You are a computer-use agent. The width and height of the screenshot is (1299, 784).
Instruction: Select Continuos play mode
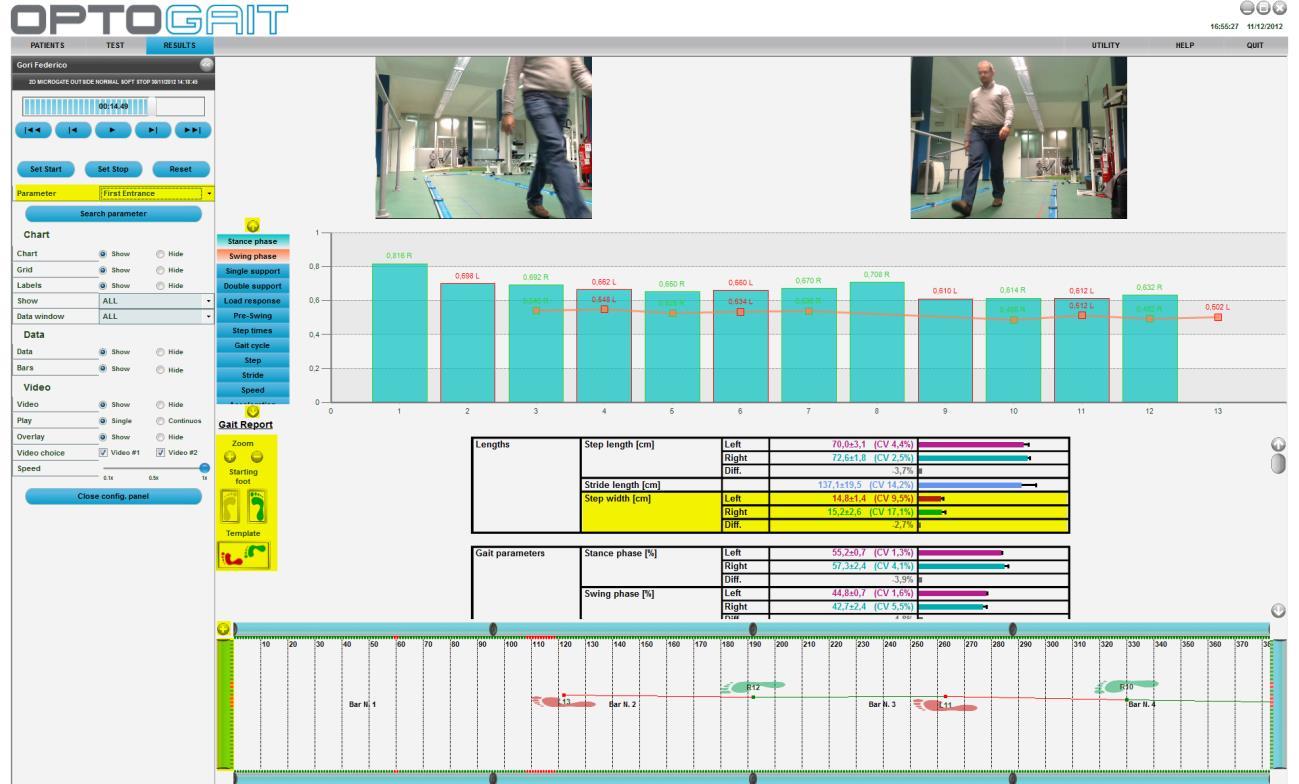[162, 421]
